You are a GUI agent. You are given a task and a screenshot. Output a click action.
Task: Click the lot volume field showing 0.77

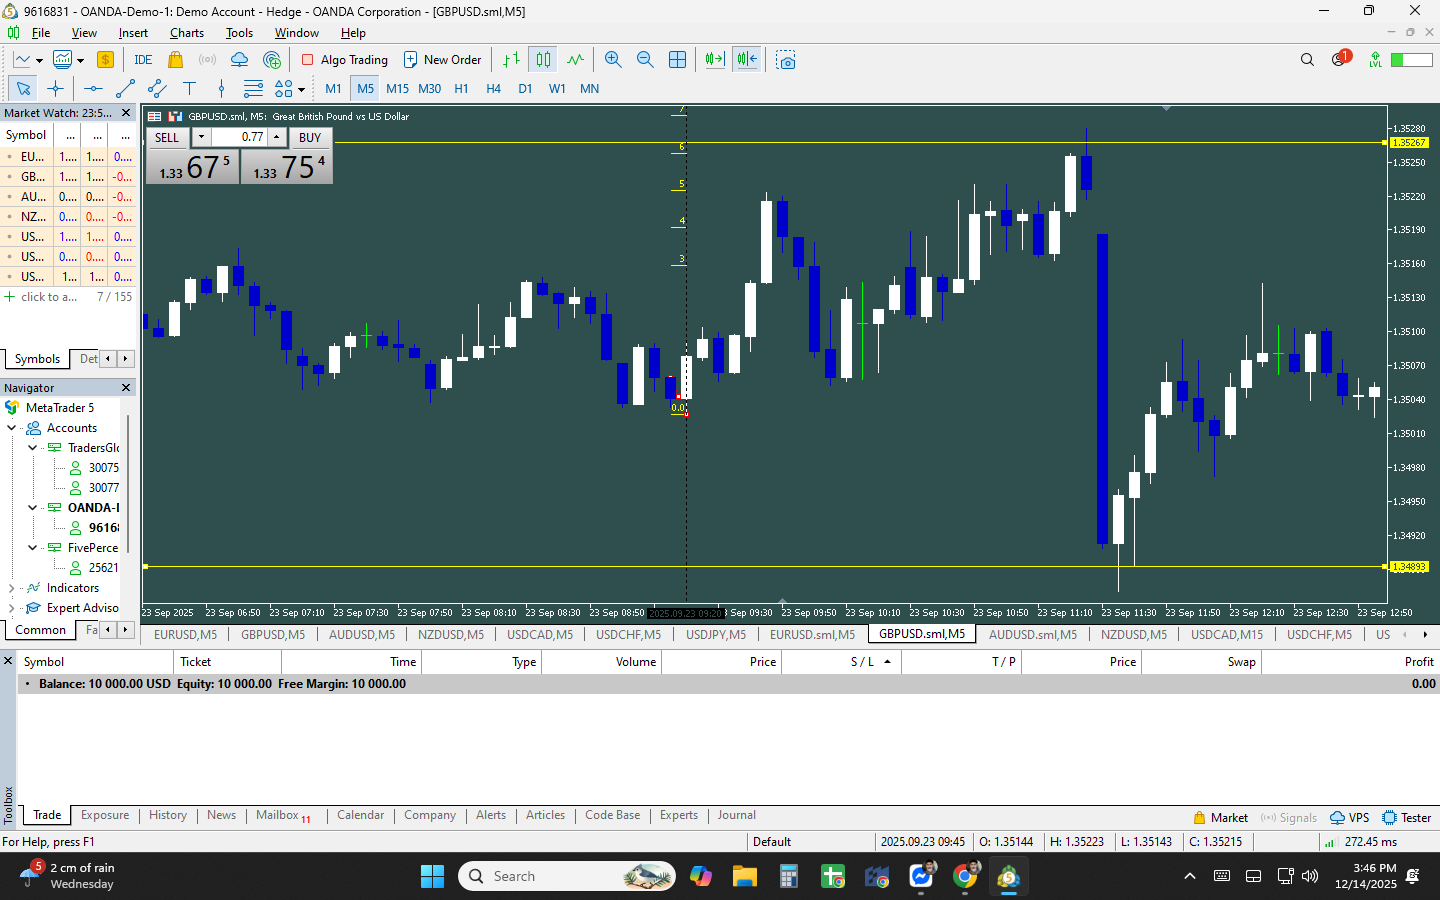(x=238, y=138)
